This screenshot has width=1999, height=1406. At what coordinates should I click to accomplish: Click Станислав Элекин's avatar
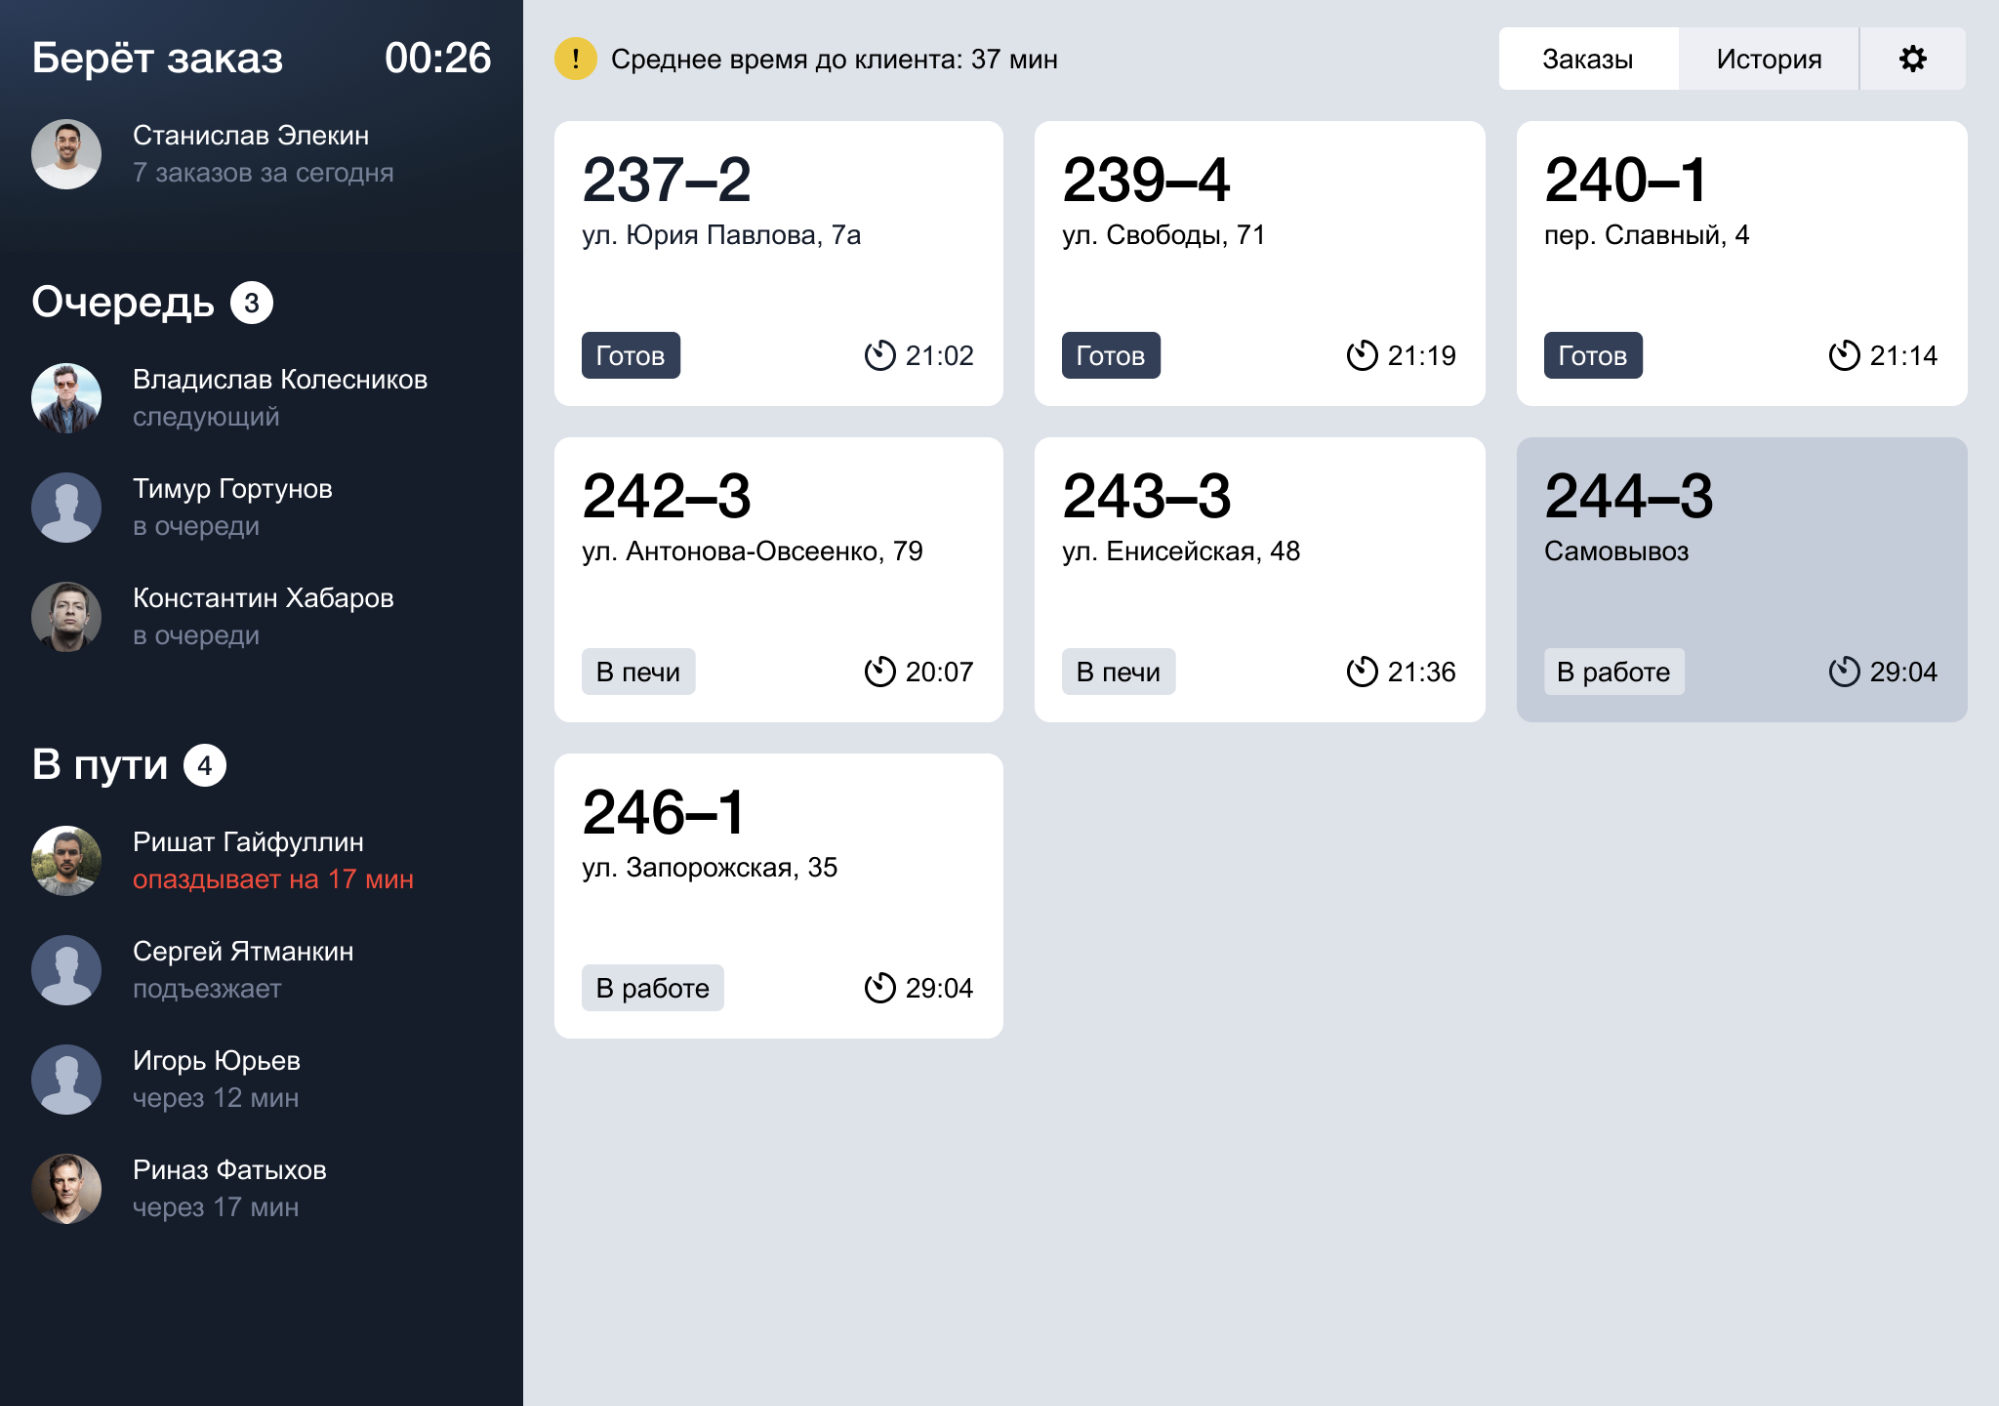click(66, 154)
